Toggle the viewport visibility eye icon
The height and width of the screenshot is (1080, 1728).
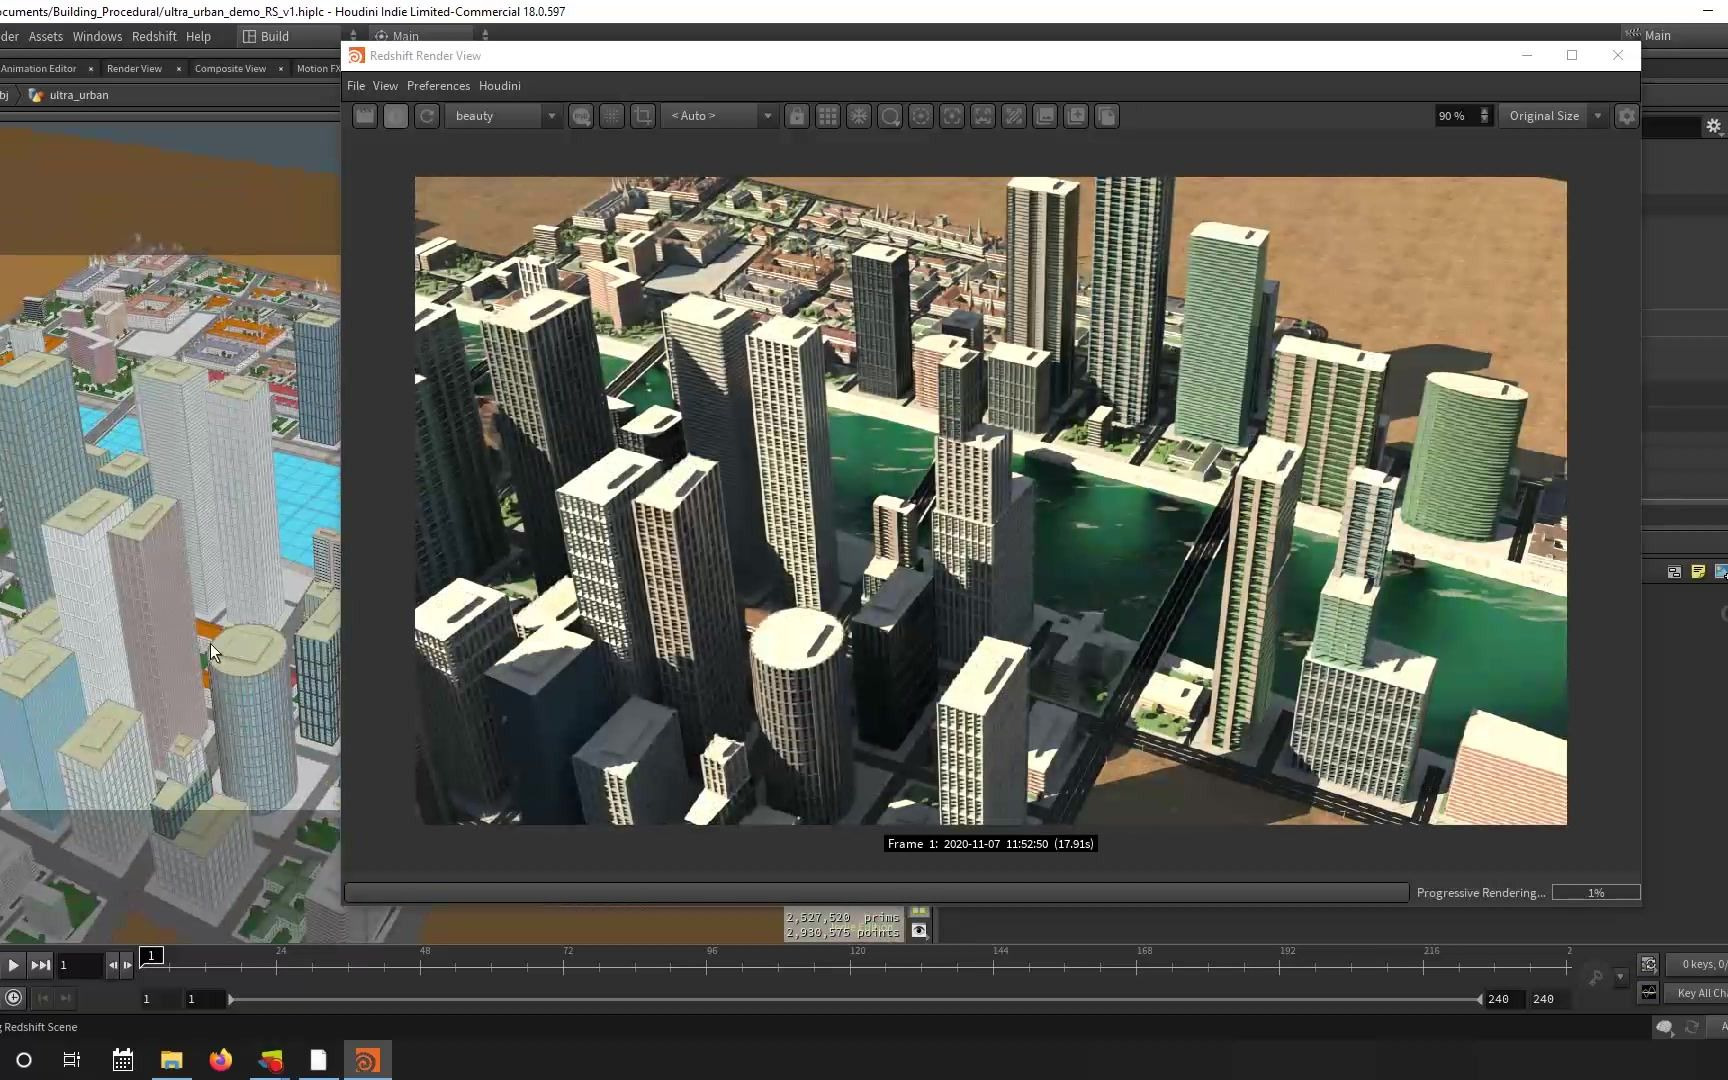pyautogui.click(x=919, y=931)
